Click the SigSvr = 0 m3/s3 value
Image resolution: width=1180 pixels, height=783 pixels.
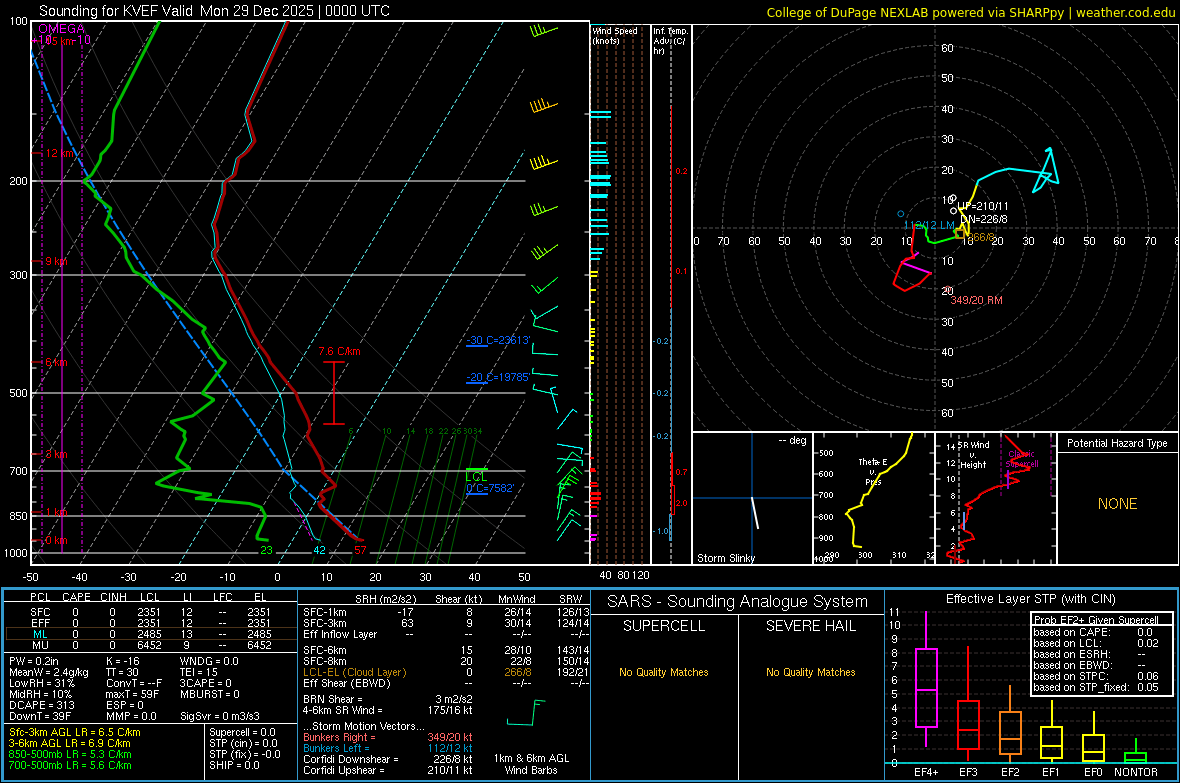coord(220,716)
